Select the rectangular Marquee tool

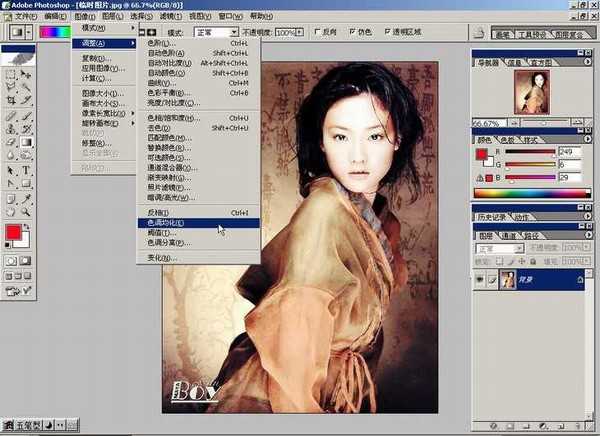click(x=12, y=73)
